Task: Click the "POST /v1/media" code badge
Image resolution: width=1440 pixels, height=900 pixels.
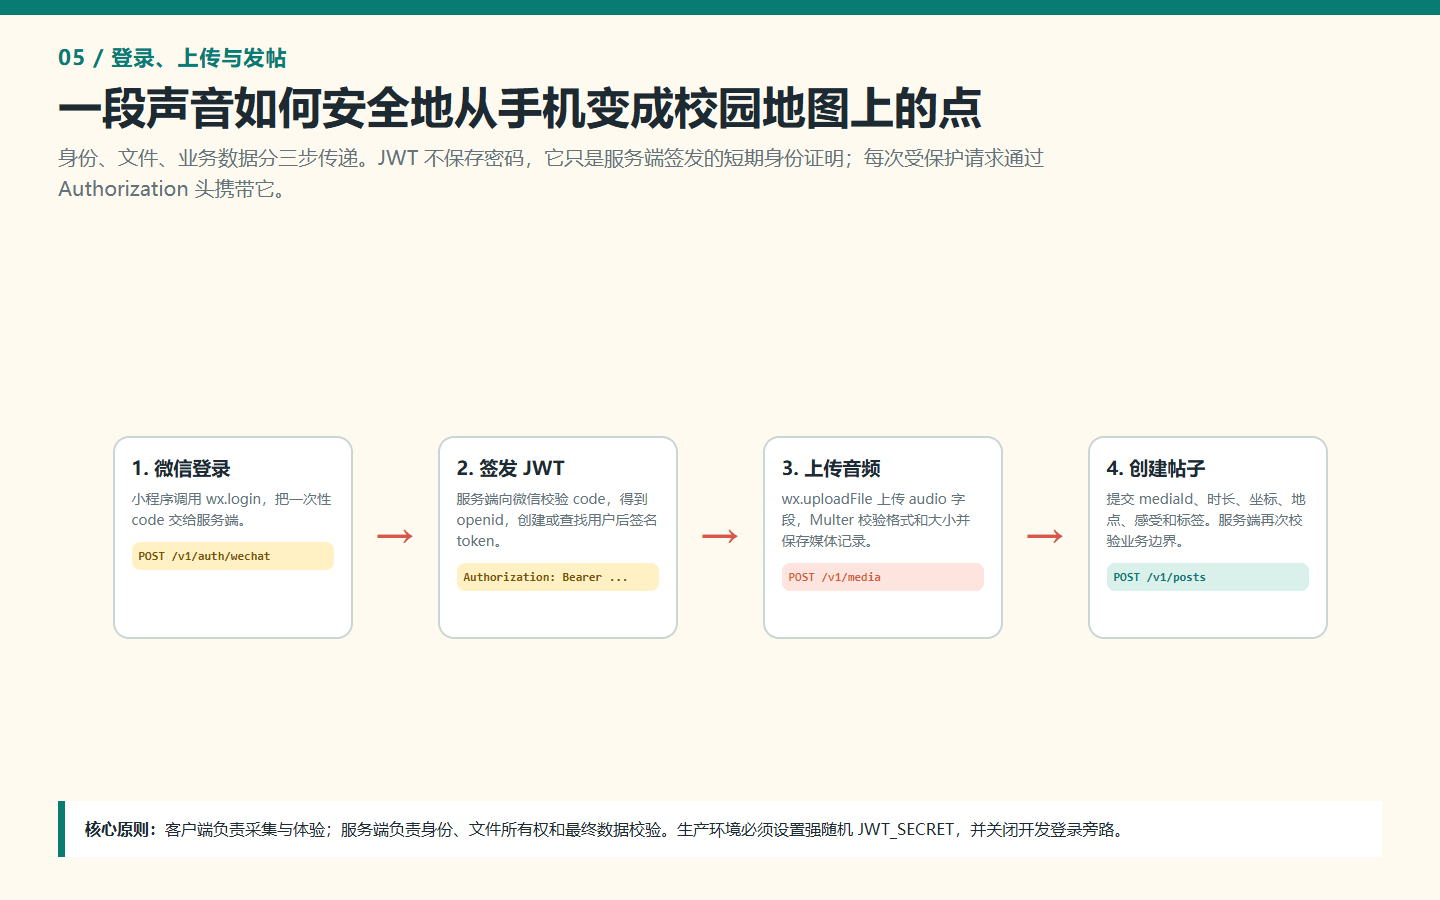Action: coord(882,577)
